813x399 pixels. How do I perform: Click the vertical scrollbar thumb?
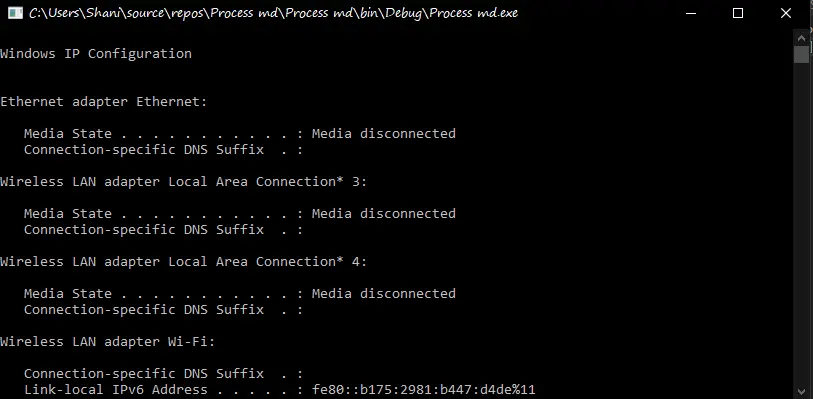801,54
